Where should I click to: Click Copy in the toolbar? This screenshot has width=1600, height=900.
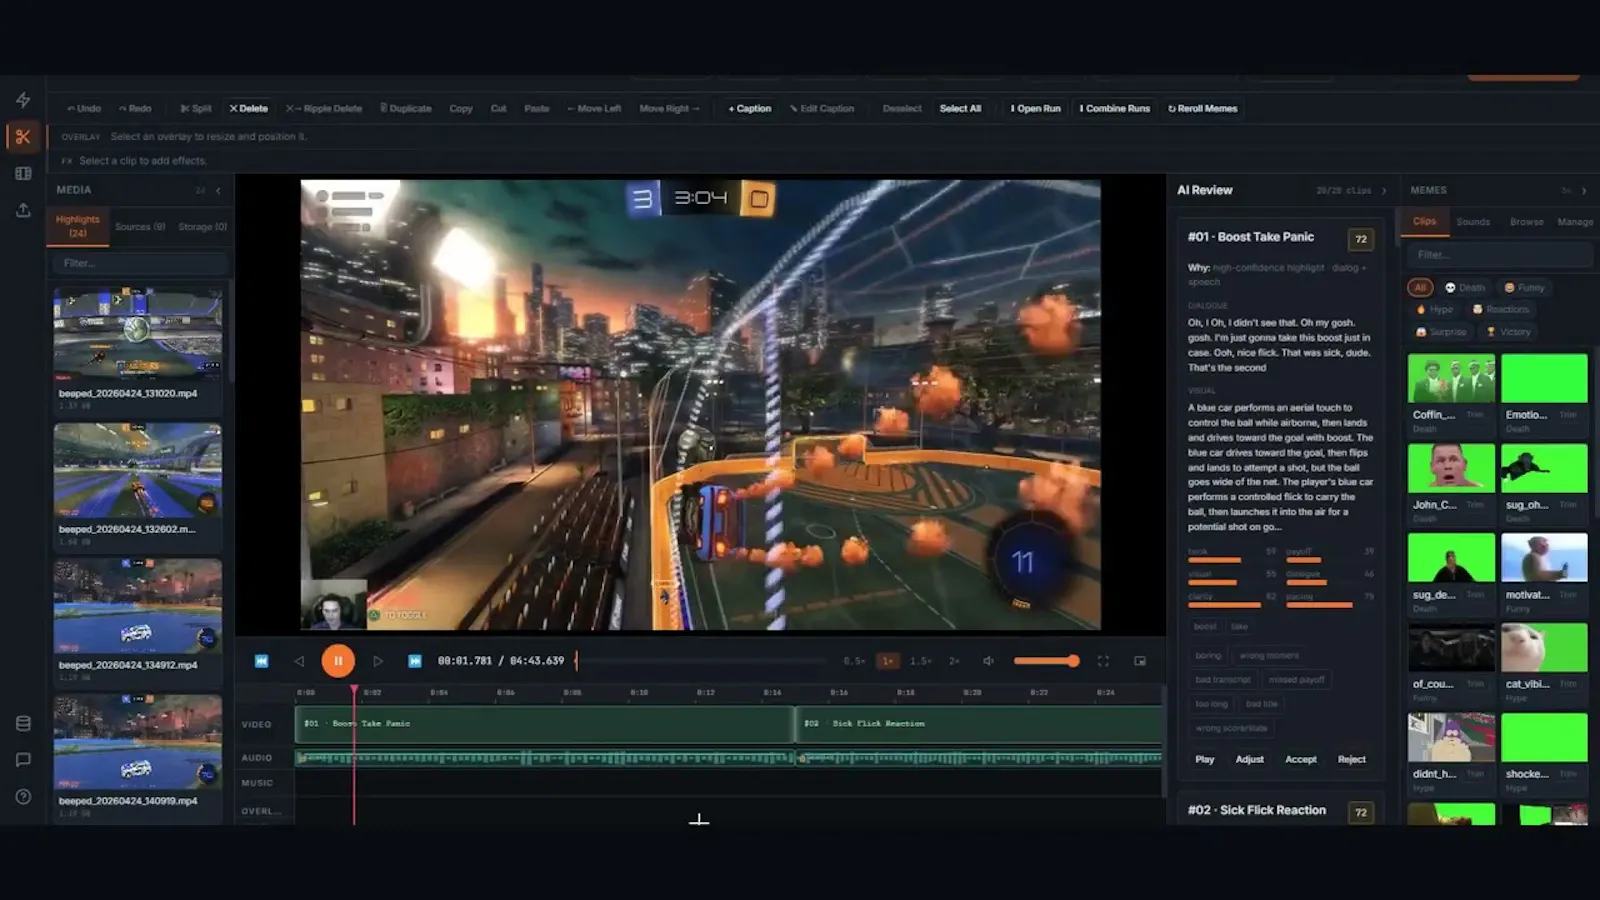[x=461, y=108]
